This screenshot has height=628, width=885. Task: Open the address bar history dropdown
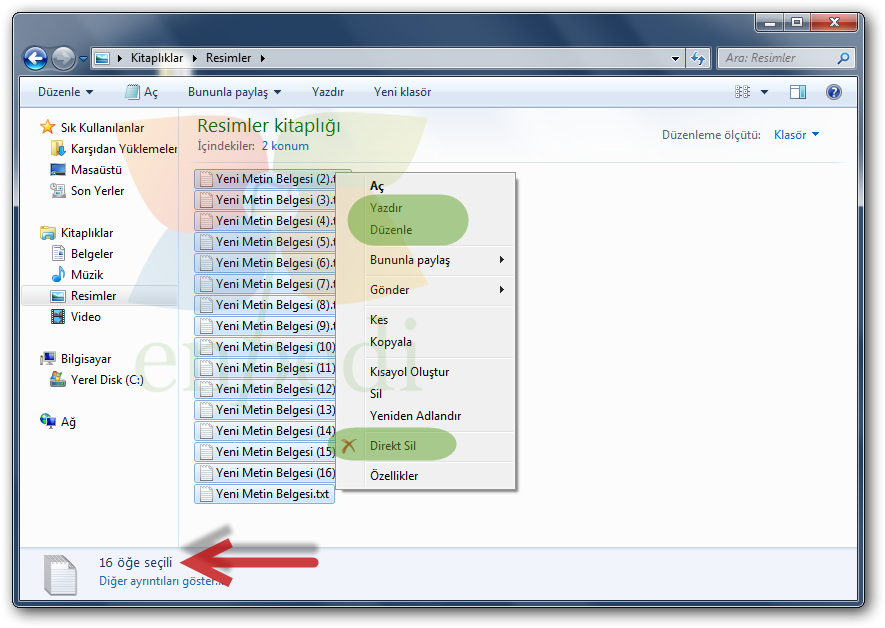coord(675,58)
